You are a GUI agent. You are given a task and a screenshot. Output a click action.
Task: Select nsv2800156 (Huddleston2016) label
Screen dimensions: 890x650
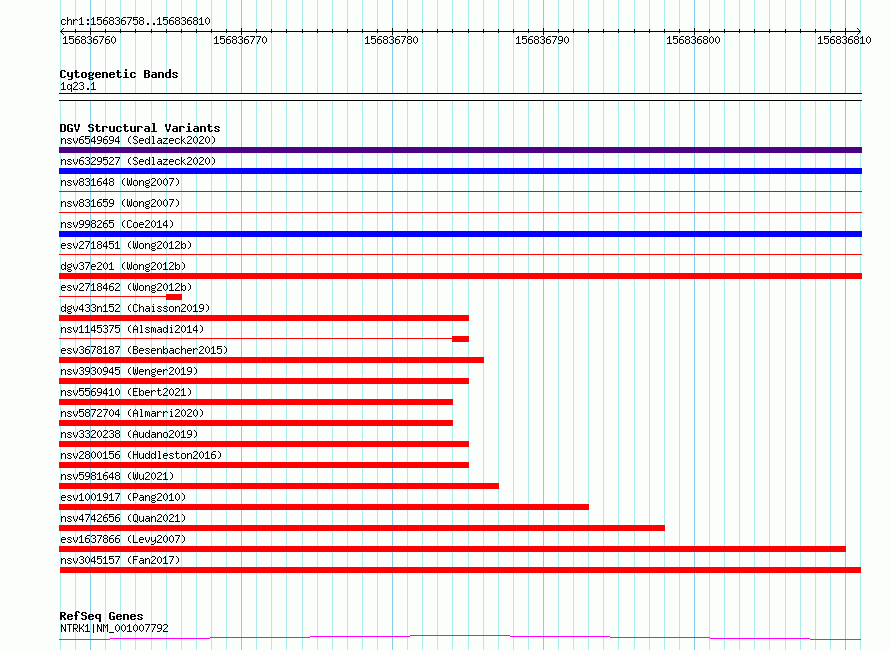point(141,455)
